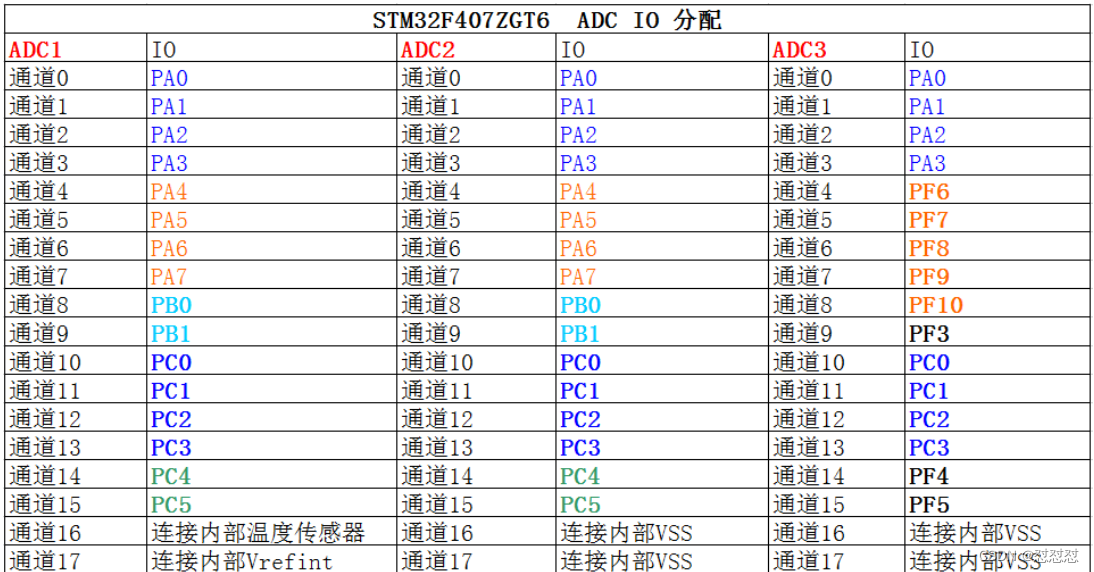The width and height of the screenshot is (1094, 572).
Task: Click orange PA7 under ADC2 IO
Action: point(578,277)
